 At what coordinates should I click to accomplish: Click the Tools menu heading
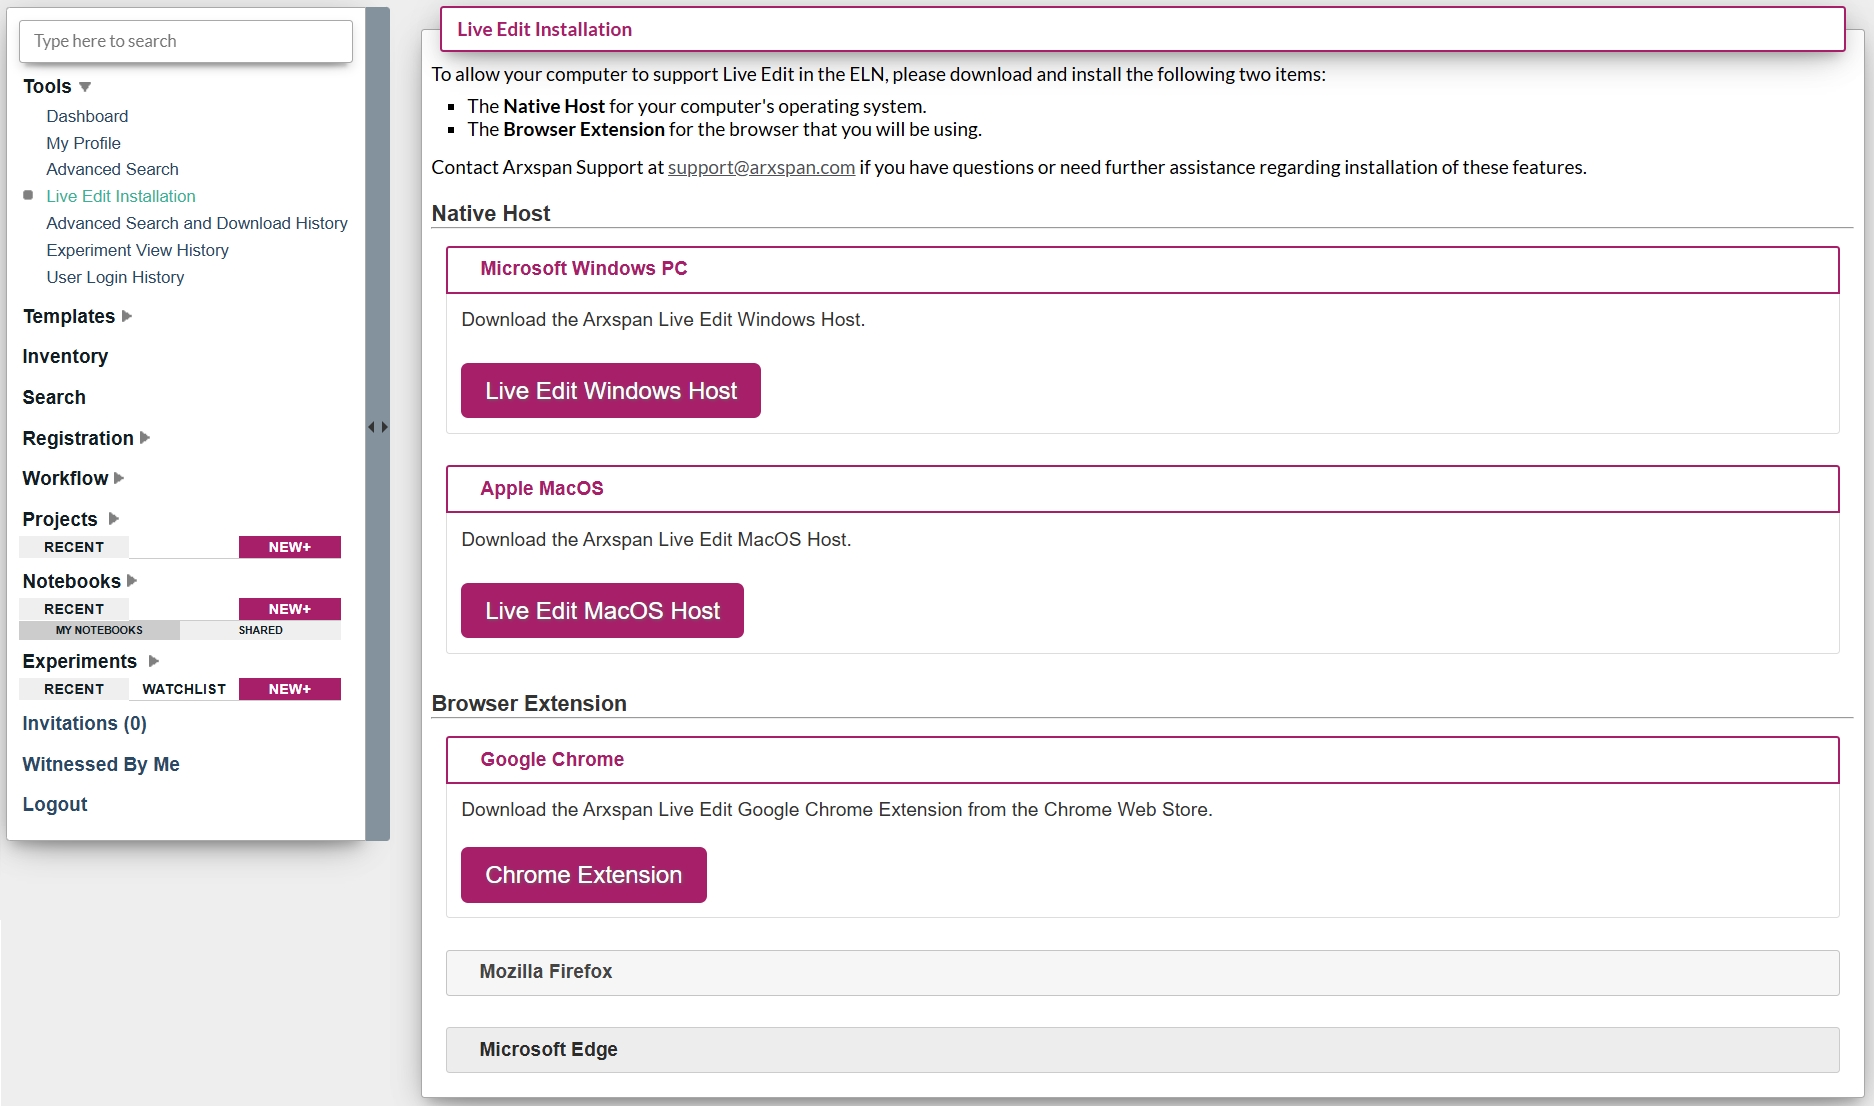47,87
